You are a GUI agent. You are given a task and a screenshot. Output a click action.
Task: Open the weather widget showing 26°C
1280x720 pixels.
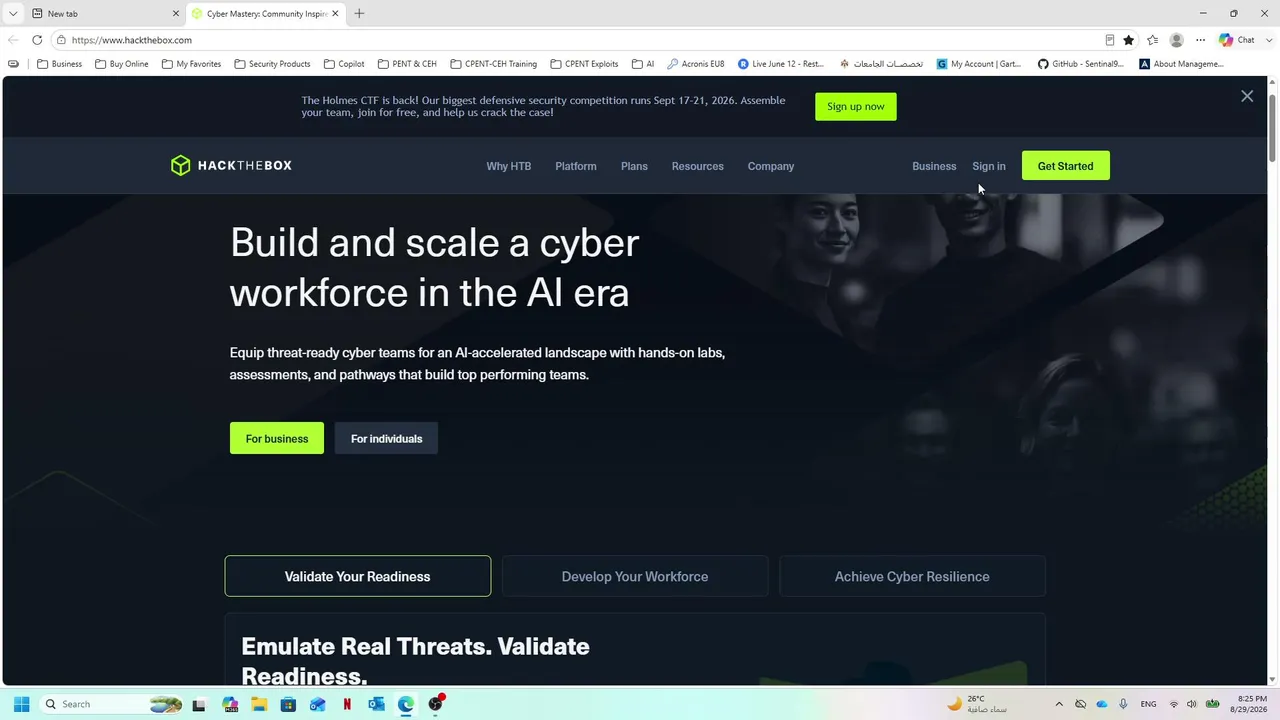tap(977, 704)
